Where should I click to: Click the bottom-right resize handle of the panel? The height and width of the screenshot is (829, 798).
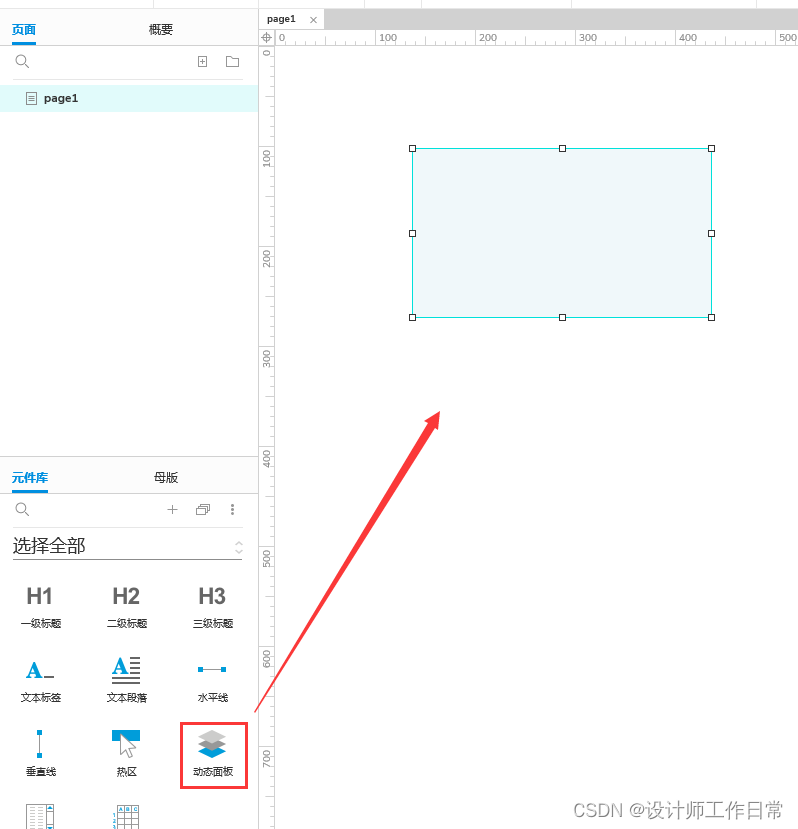point(711,317)
